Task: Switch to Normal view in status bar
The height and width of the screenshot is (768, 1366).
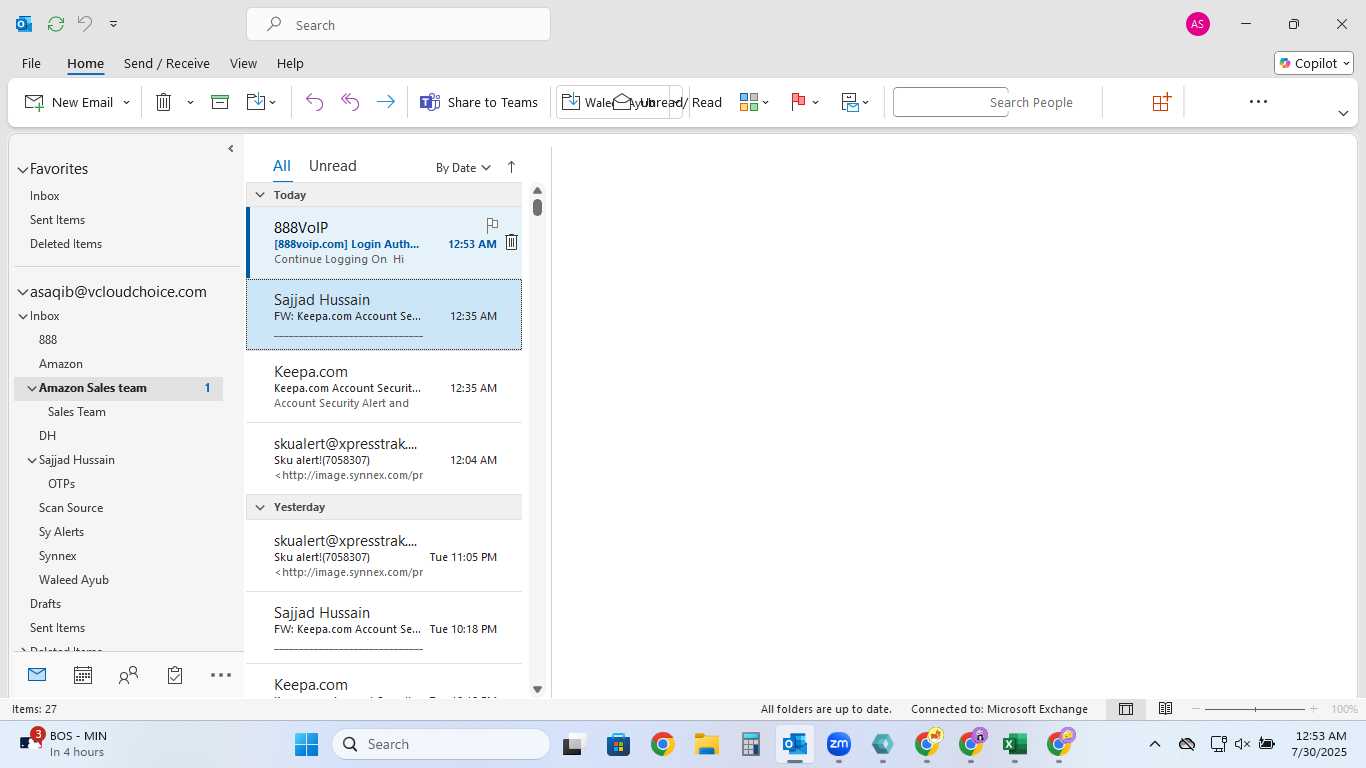Action: click(x=1126, y=709)
